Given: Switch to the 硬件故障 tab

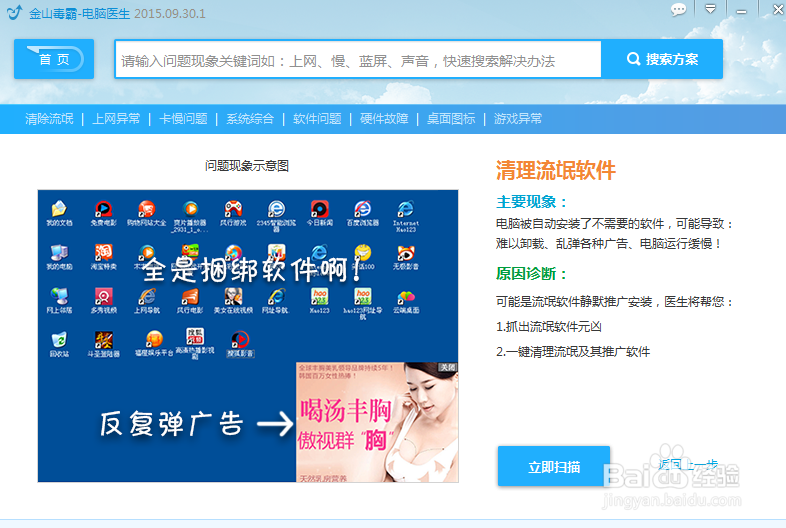Looking at the screenshot, I should coord(384,119).
